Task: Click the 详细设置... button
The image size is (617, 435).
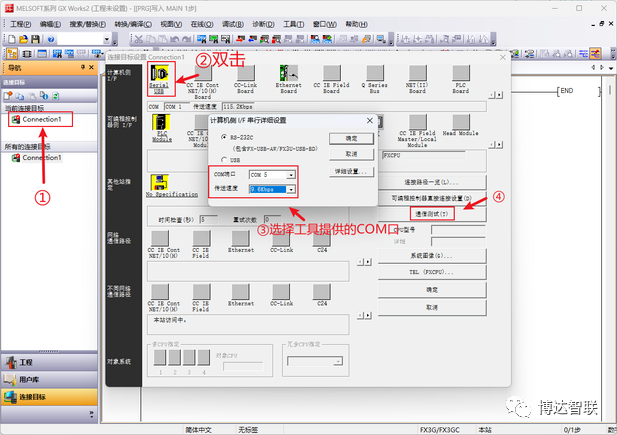Action: 351,171
